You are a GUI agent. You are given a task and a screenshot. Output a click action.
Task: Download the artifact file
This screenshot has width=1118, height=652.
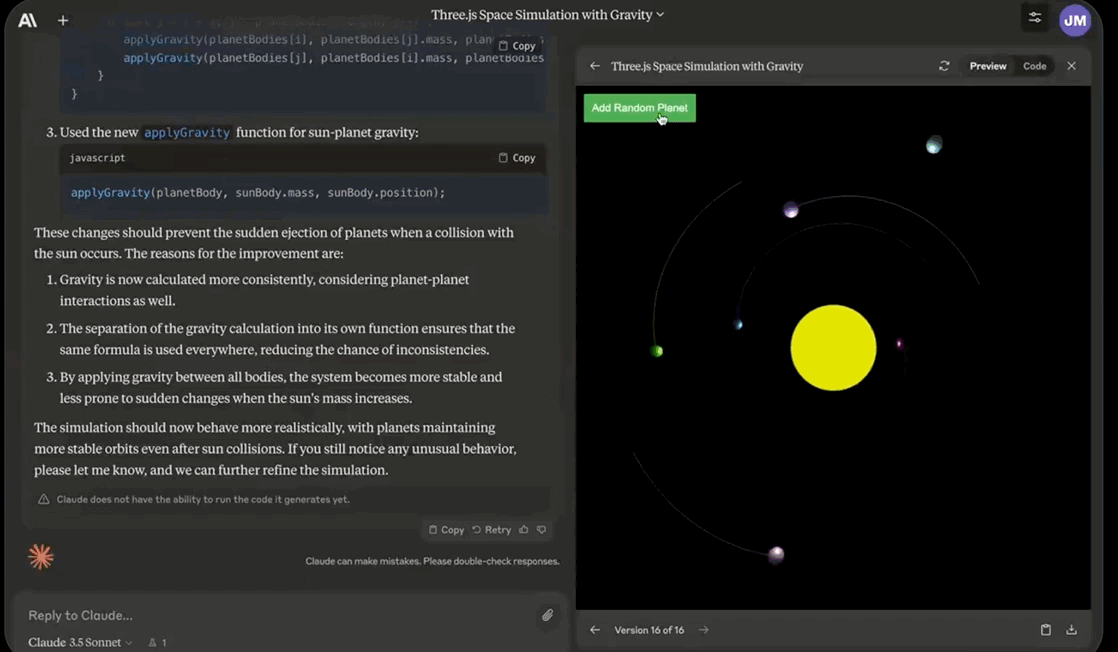coord(1071,630)
